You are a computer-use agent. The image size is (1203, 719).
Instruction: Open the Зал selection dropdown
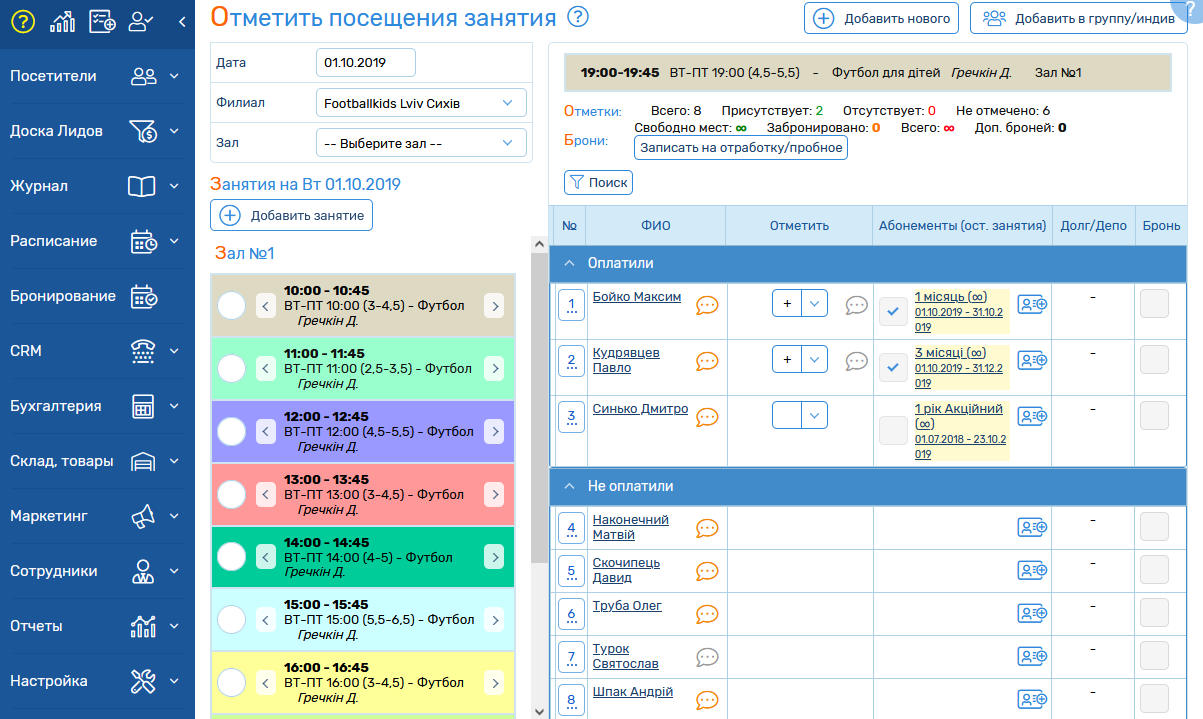click(421, 143)
